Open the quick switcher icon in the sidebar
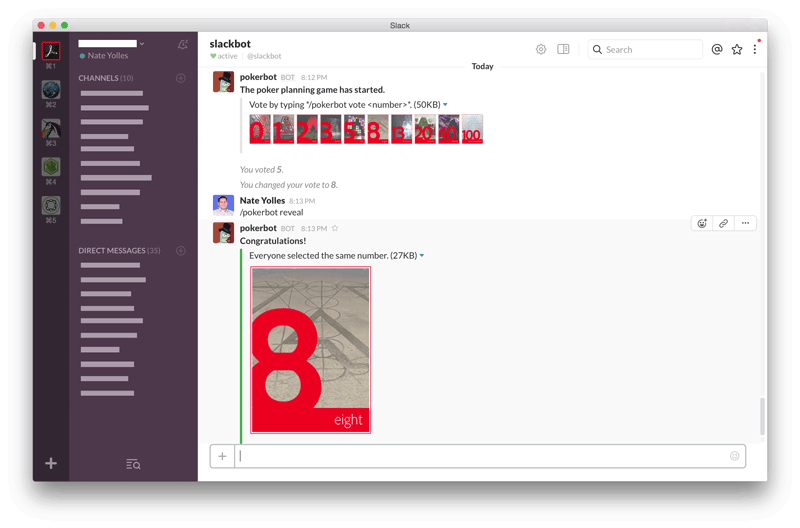The height and width of the screenshot is (528, 800). pyautogui.click(x=133, y=464)
